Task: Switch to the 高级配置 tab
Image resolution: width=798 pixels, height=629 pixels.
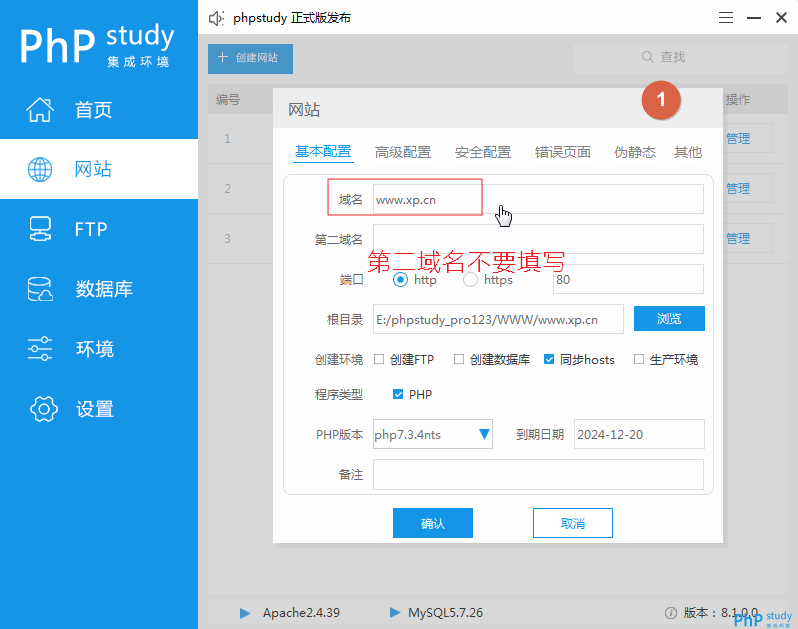Action: 402,152
